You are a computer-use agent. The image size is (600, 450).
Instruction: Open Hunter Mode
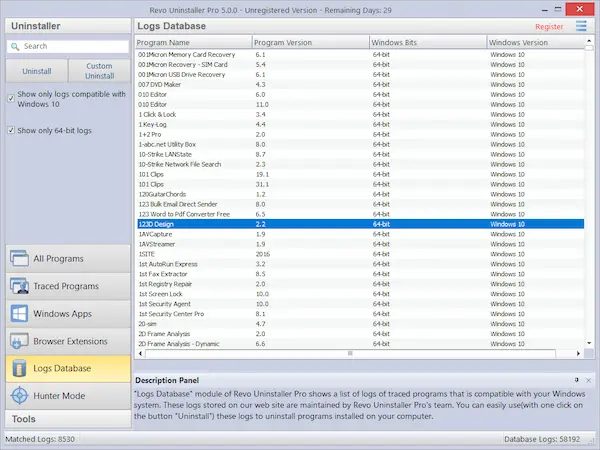(x=68, y=396)
